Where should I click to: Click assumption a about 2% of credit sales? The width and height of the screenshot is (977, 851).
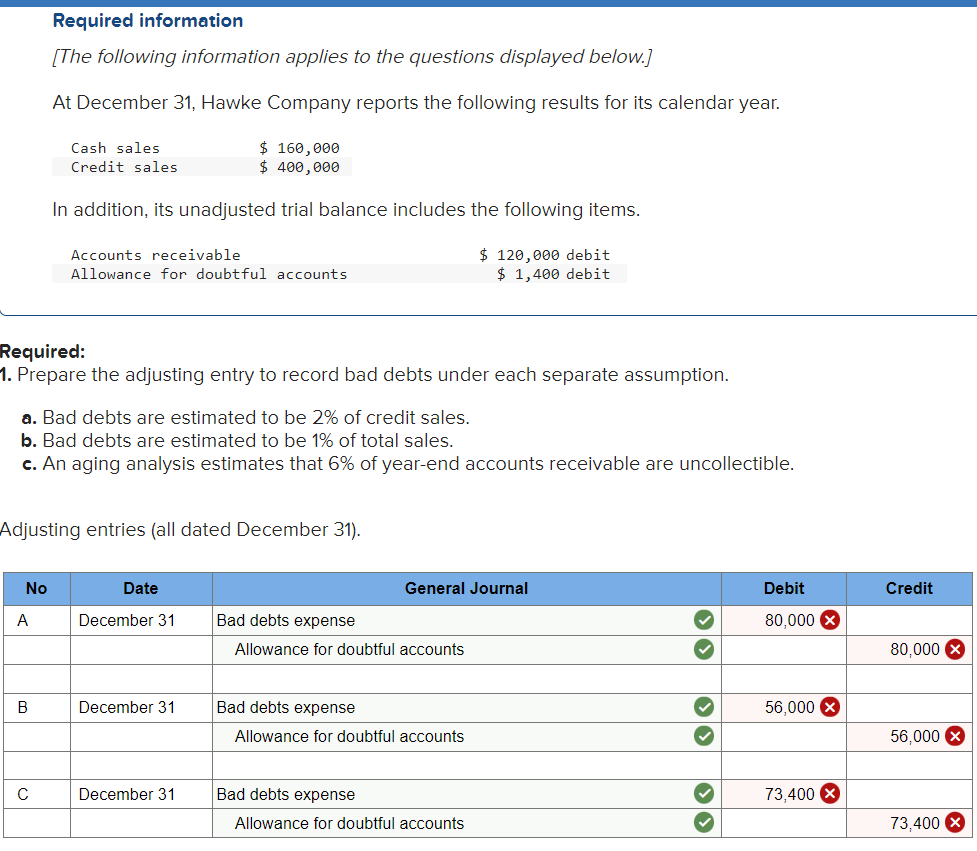245,417
